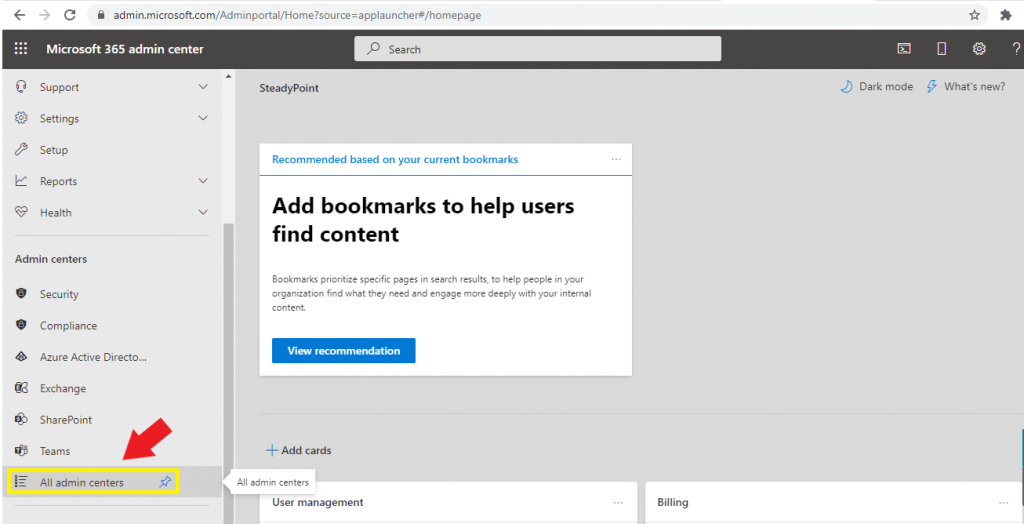The image size is (1024, 524).
Task: Click the SteadyPoint organization name
Action: 289,88
